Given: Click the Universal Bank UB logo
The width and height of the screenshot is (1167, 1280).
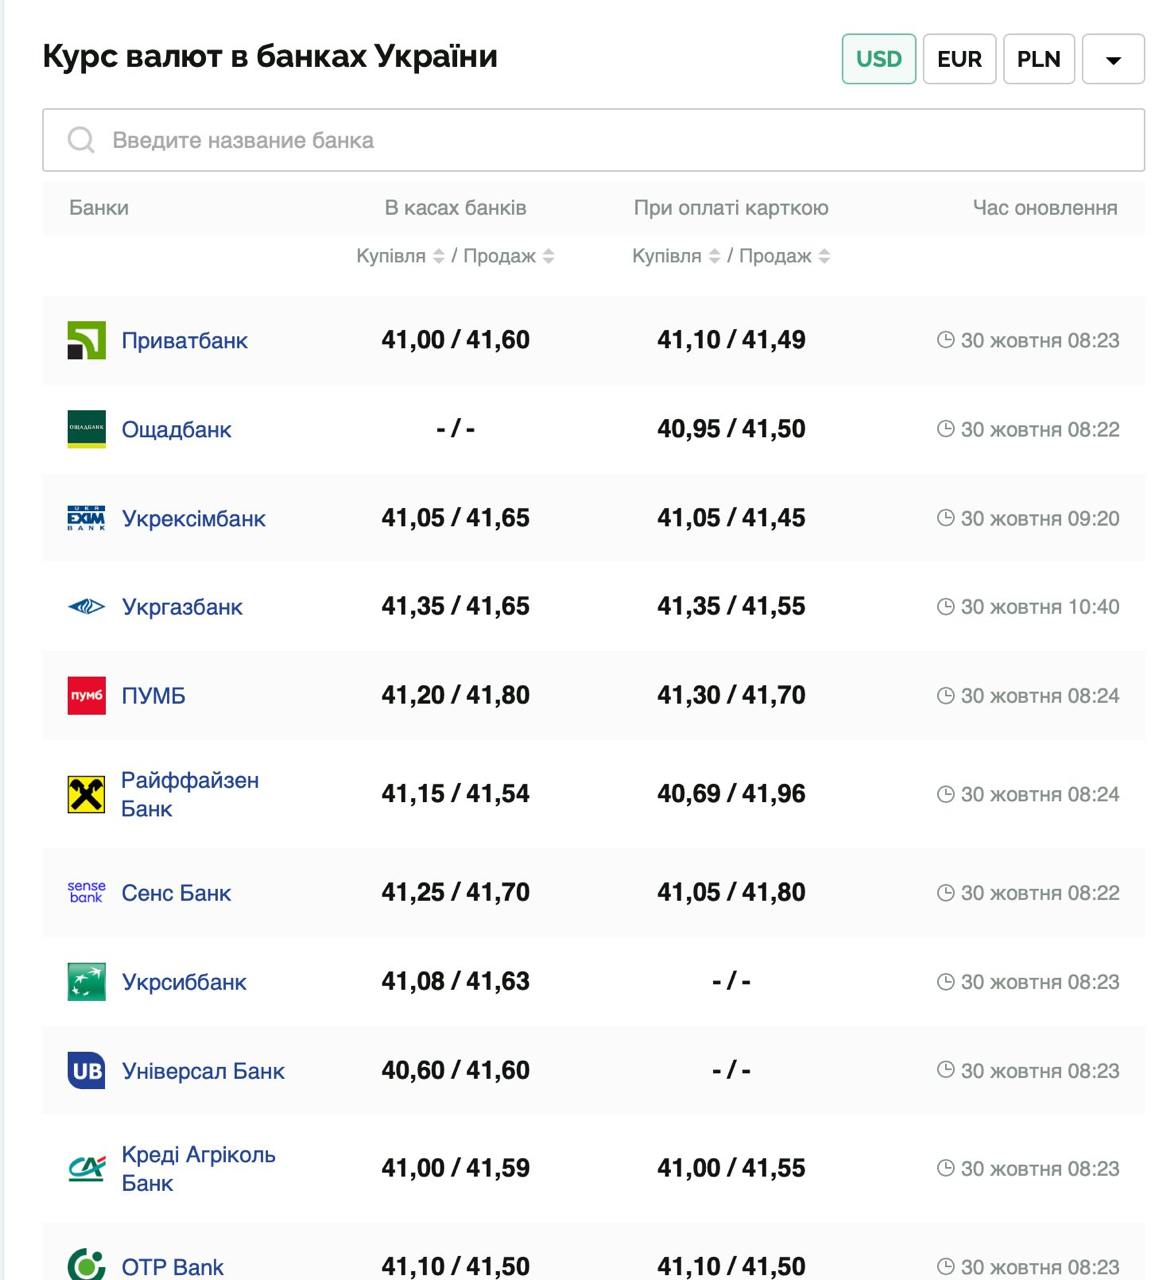Looking at the screenshot, I should coord(86,1071).
